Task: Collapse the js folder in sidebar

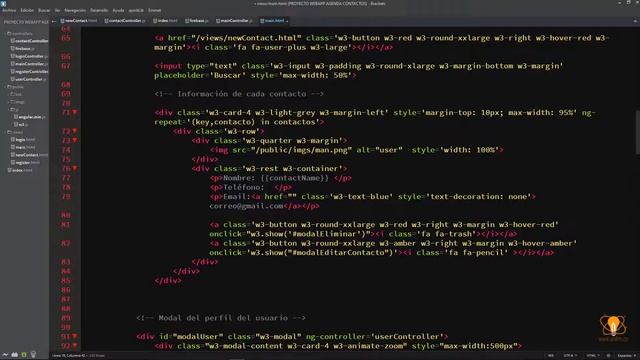Action: point(14,109)
